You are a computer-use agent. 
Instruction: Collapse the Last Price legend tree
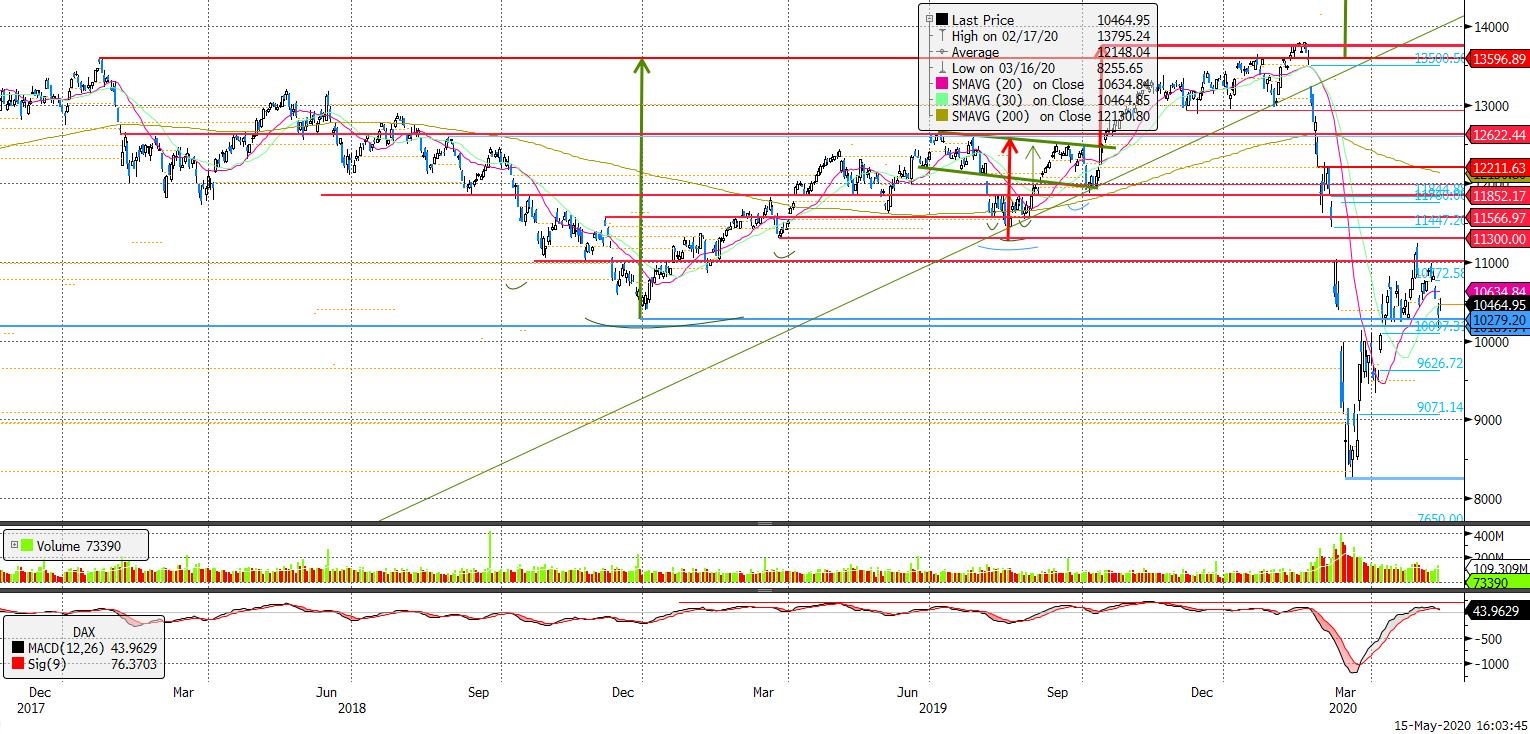[929, 20]
